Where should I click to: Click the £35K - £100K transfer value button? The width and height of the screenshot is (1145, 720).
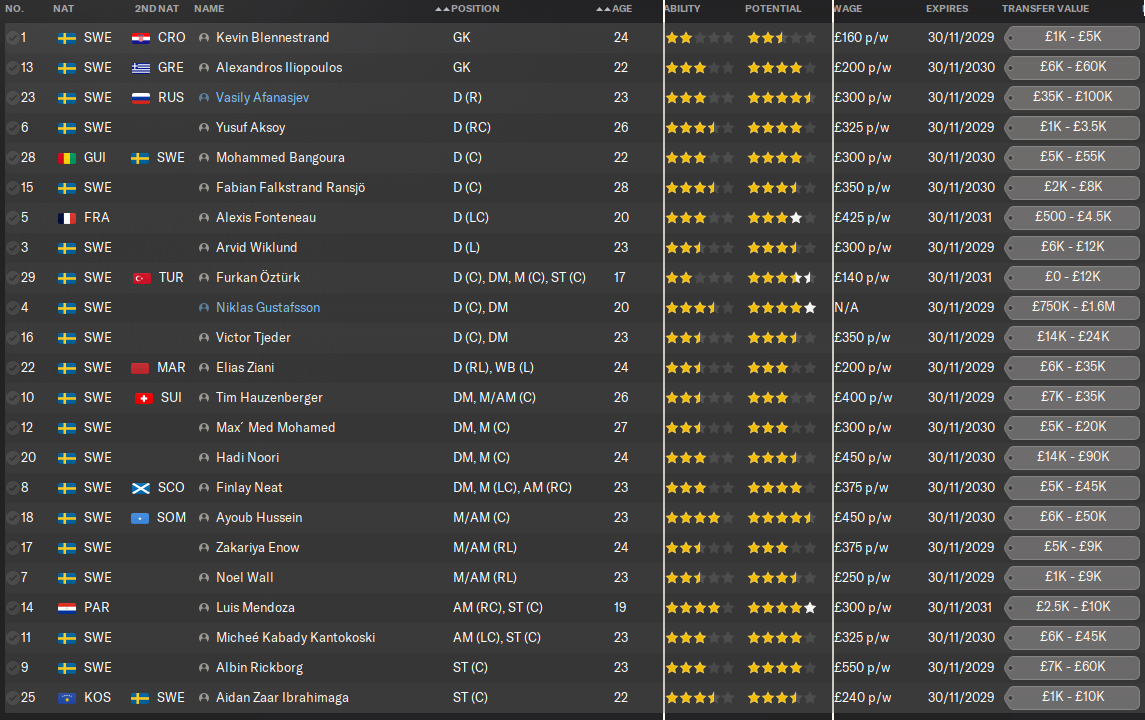click(x=1072, y=98)
